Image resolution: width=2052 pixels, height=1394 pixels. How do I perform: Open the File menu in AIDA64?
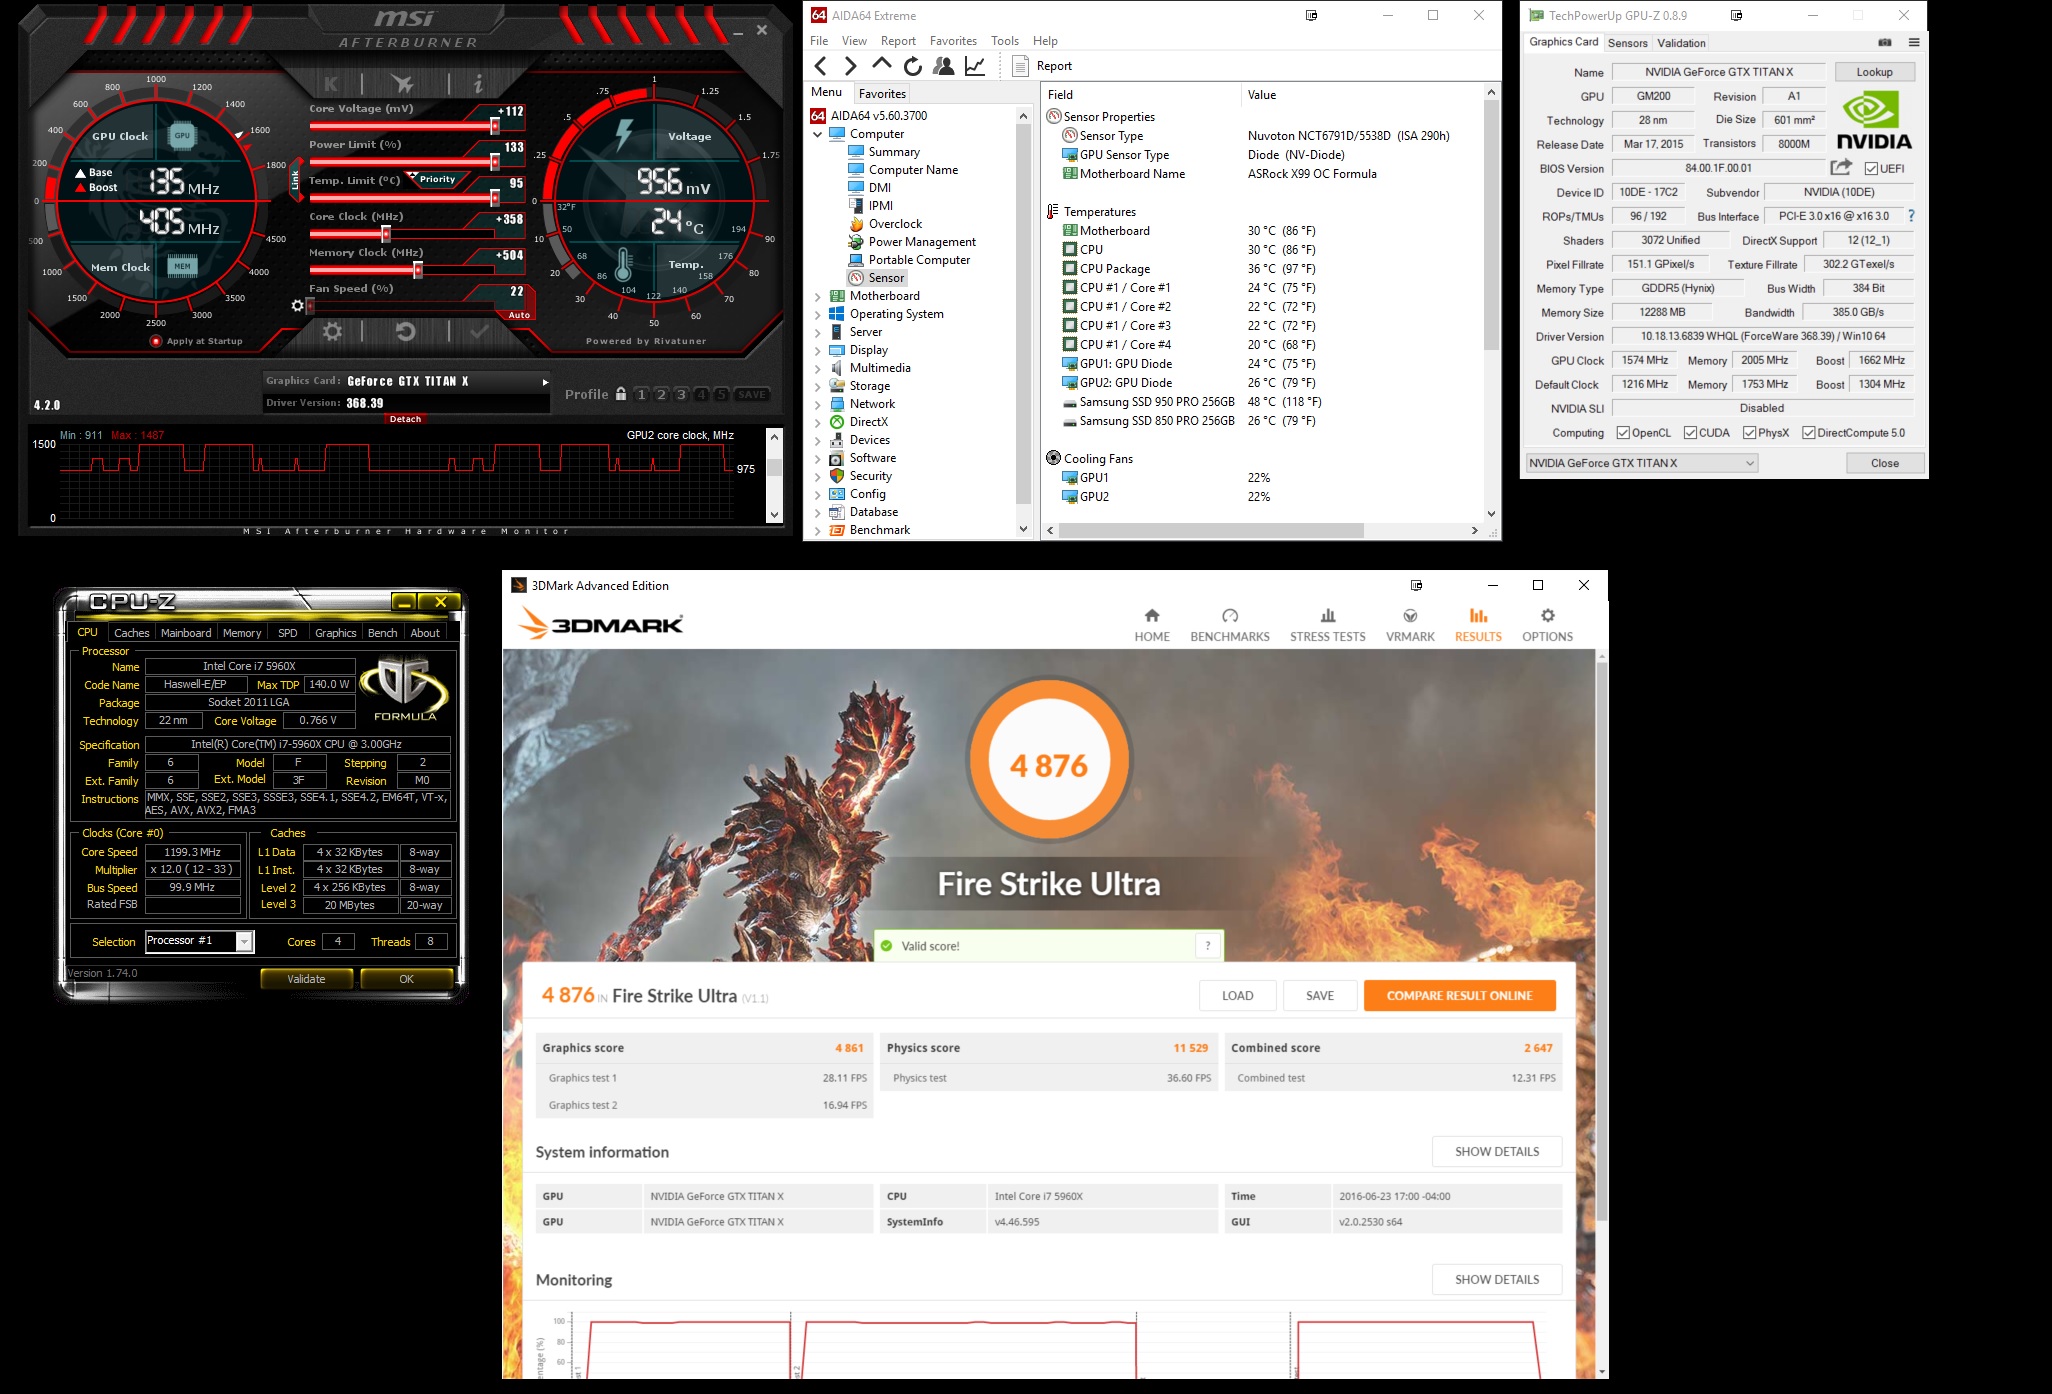(x=819, y=41)
